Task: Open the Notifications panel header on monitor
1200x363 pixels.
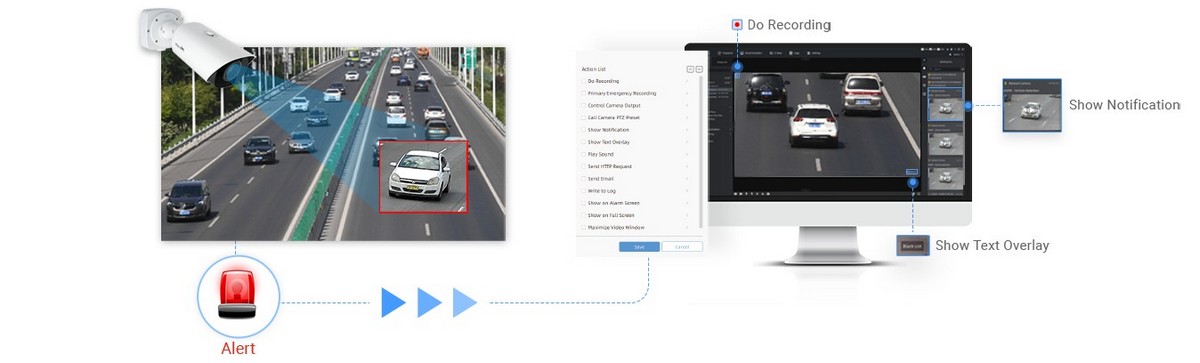Action: [x=945, y=62]
